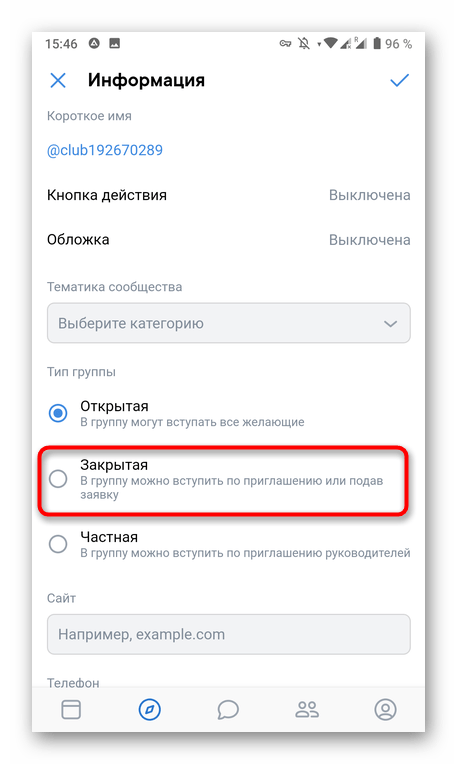The height and width of the screenshot is (764, 457).
Task: Tap the @club192670289 short name link
Action: coord(105,150)
